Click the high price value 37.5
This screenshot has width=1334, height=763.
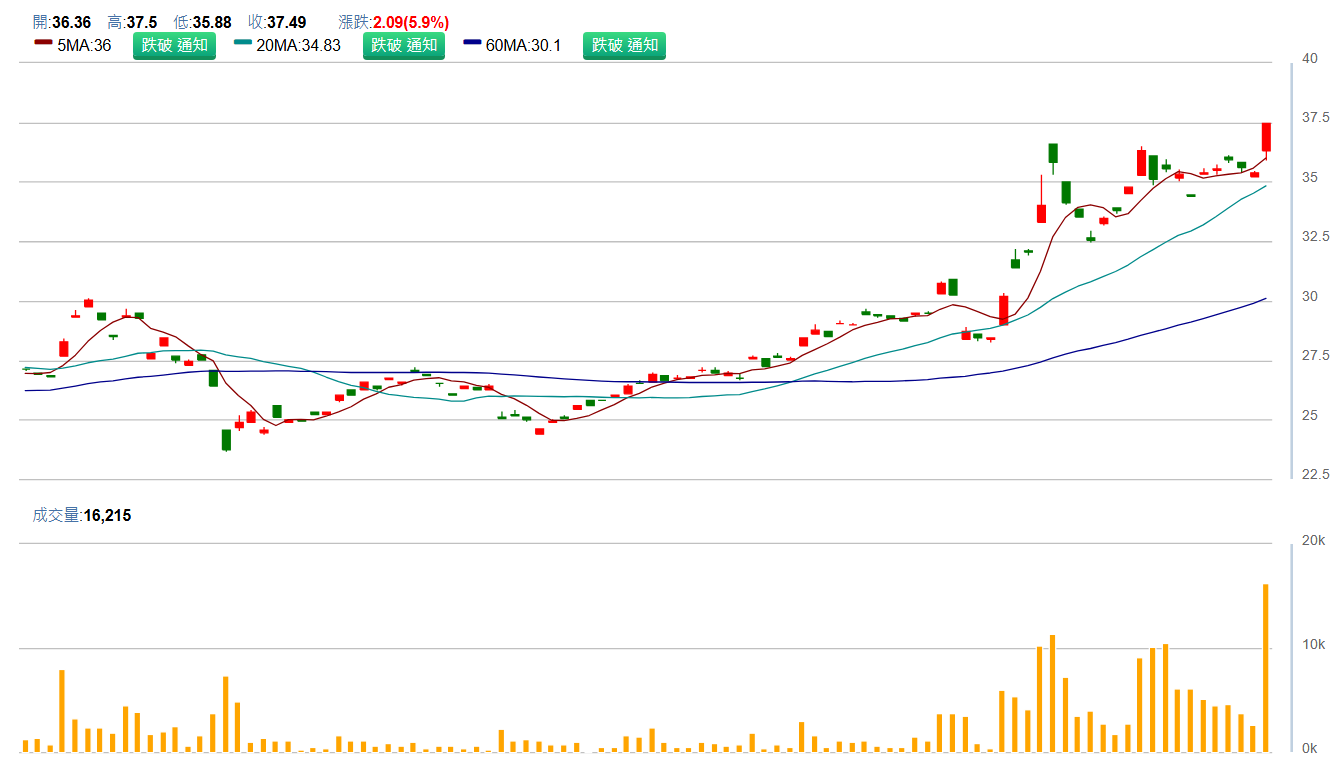(142, 22)
